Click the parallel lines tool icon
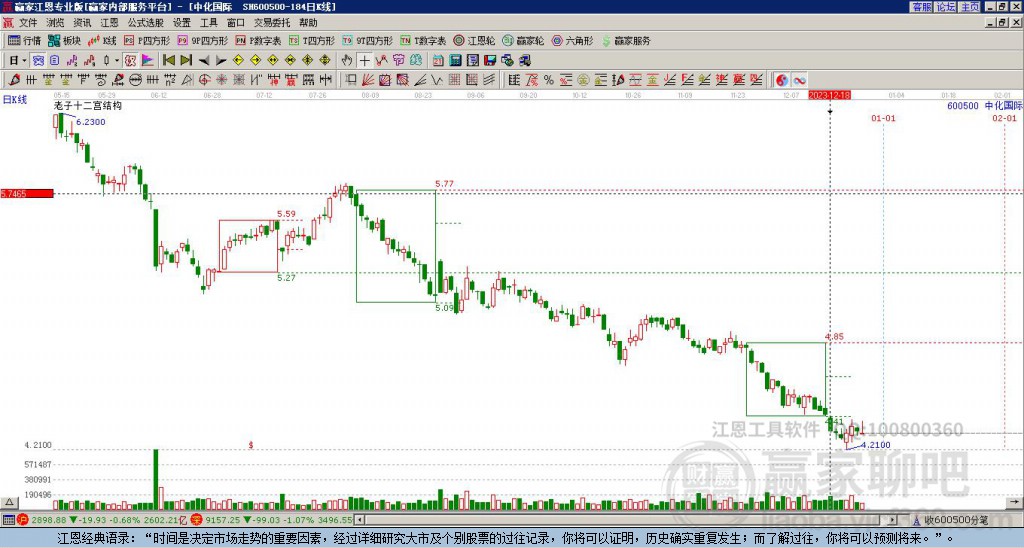The width and height of the screenshot is (1024, 548). [490, 80]
